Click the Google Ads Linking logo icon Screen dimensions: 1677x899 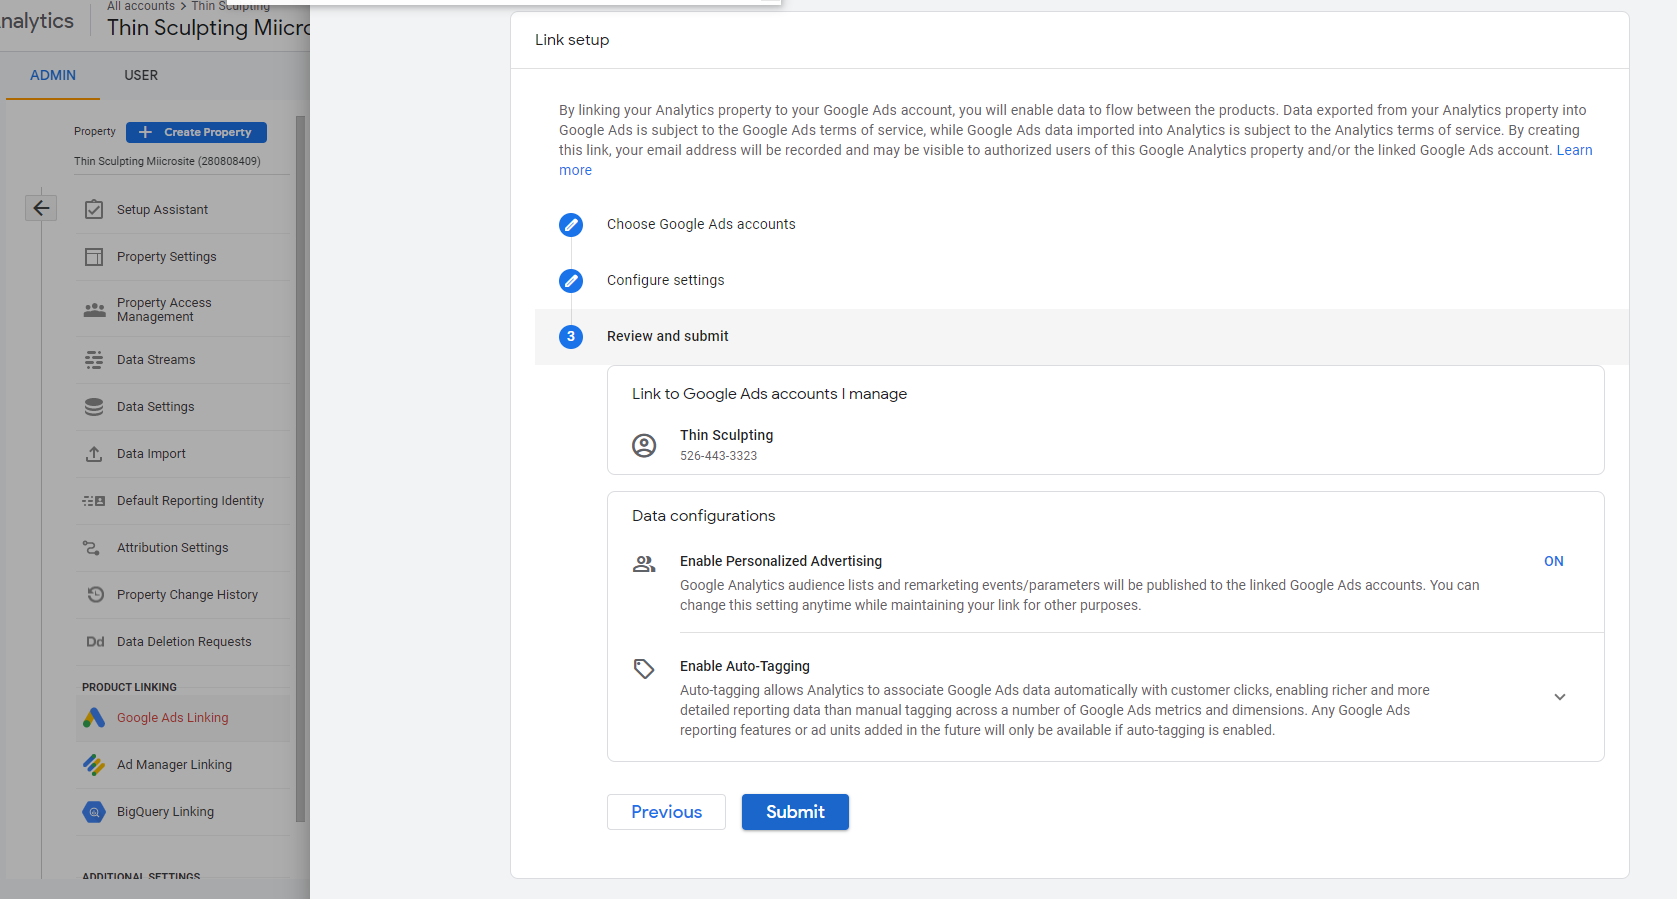94,718
